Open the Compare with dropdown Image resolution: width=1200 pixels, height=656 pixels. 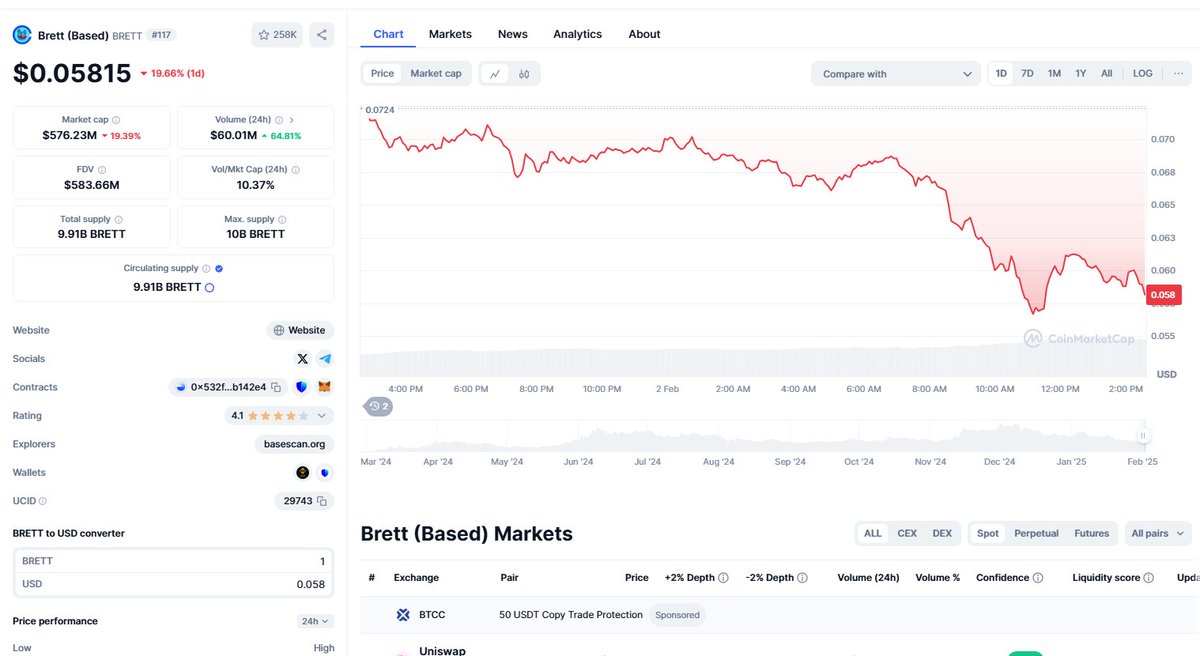point(896,74)
